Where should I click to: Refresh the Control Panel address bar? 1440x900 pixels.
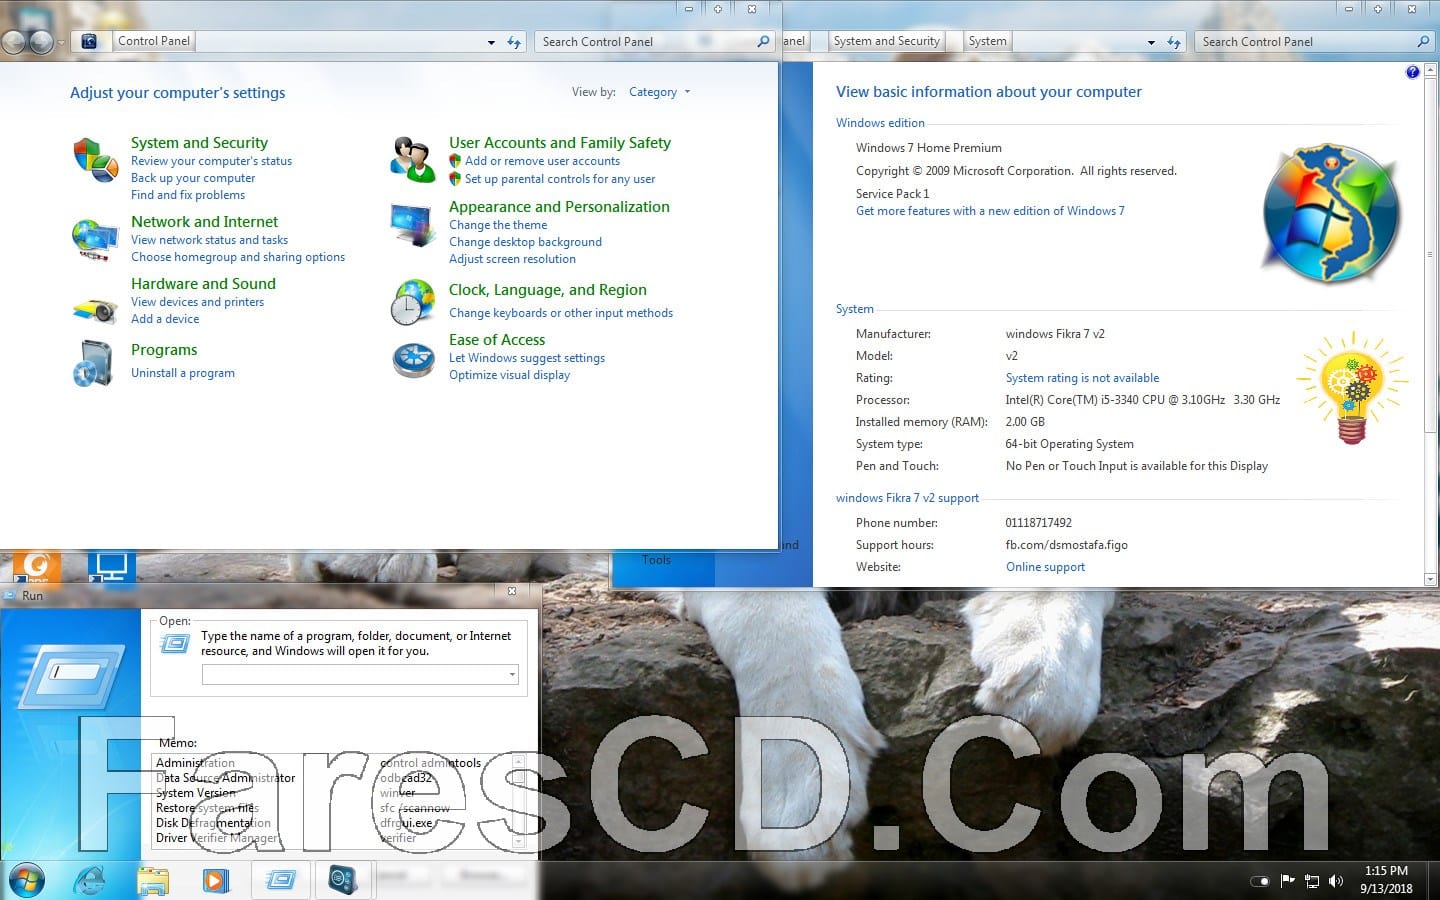click(x=514, y=42)
